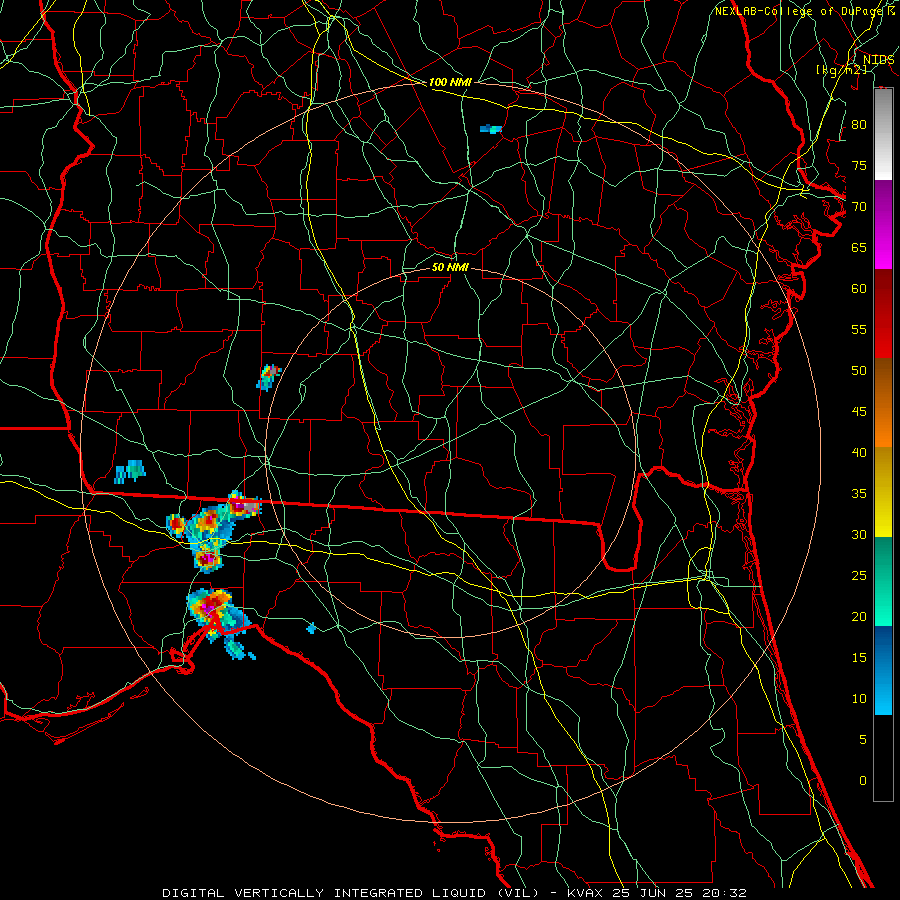Pick the black bottom segment of the VIL scale
Screen dimensions: 900x900
[x=883, y=758]
